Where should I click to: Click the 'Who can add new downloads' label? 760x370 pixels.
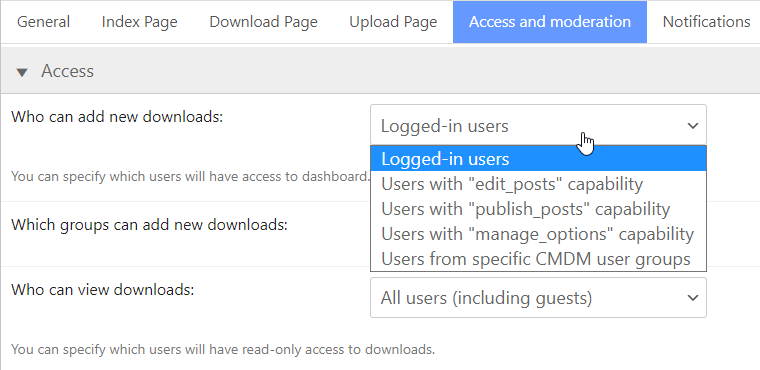click(117, 117)
